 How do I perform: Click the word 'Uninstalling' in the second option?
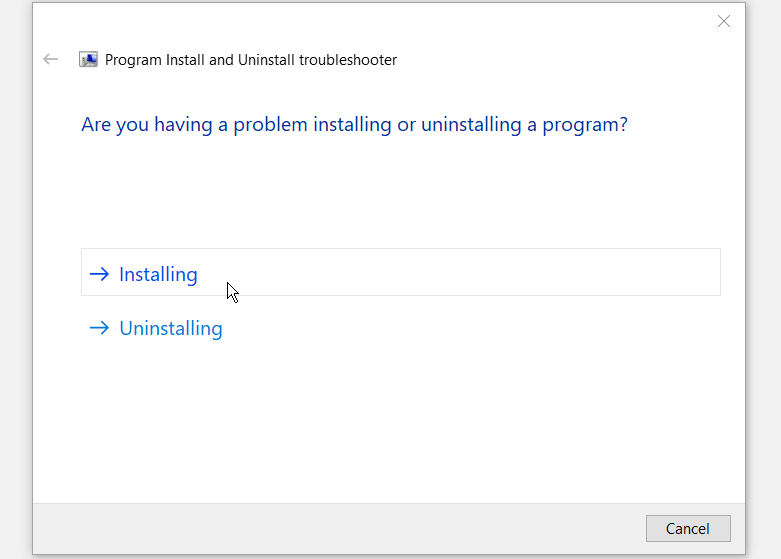click(x=171, y=328)
